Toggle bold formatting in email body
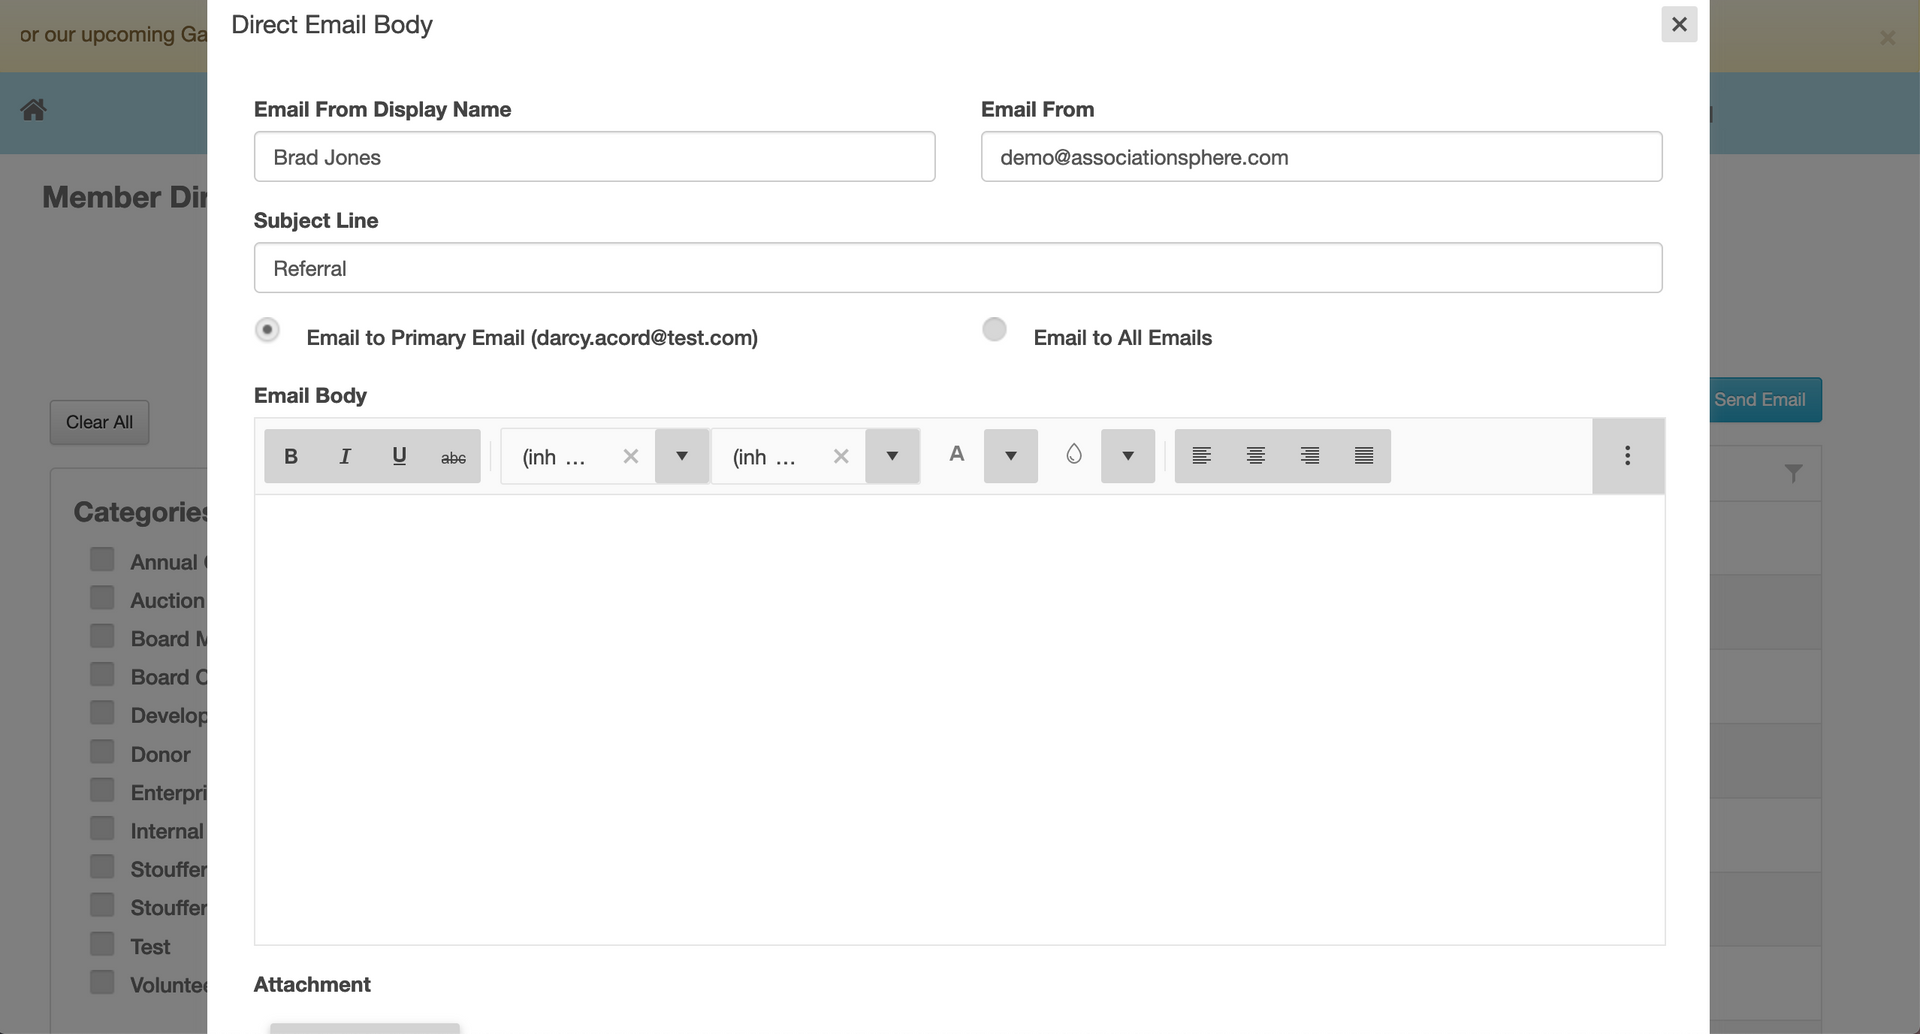 point(291,456)
